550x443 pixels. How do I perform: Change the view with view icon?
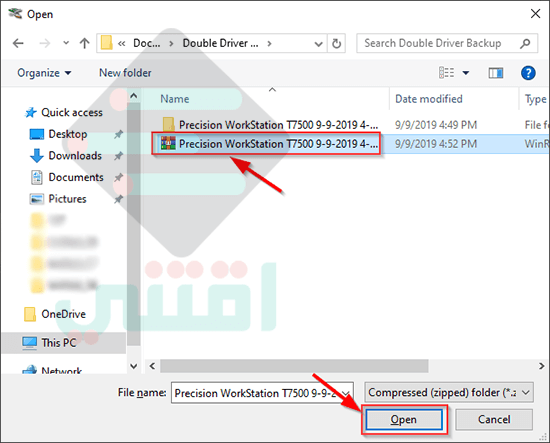point(447,73)
